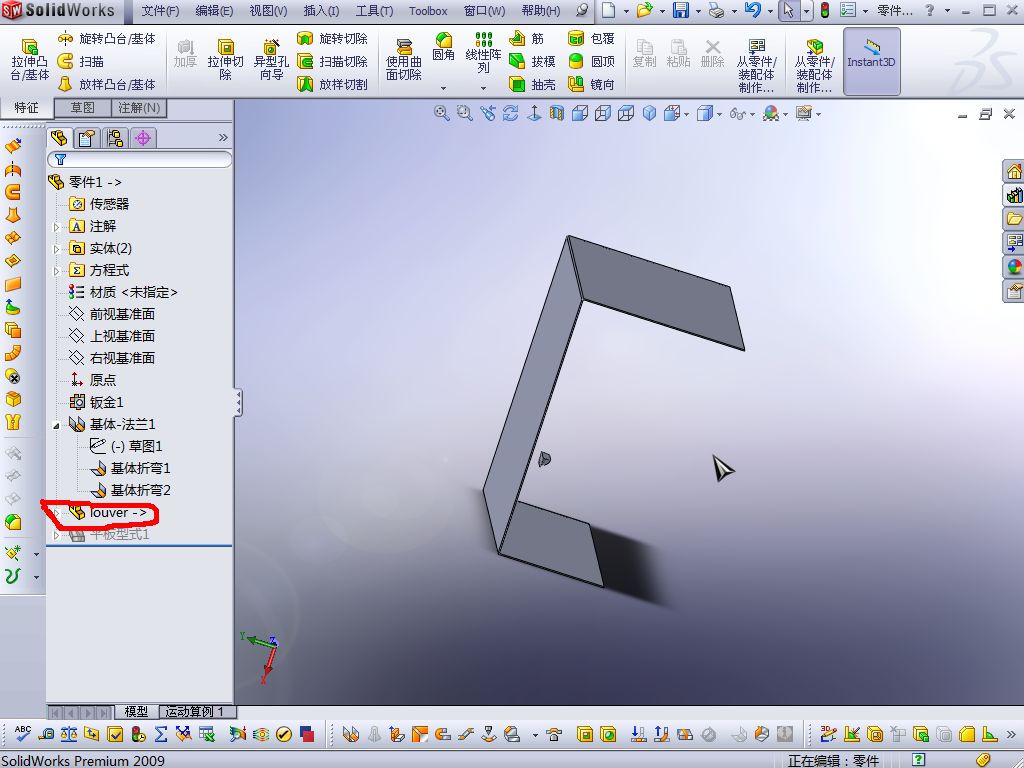Expand the 方程式 tree node
The image size is (1024, 768).
[57, 271]
